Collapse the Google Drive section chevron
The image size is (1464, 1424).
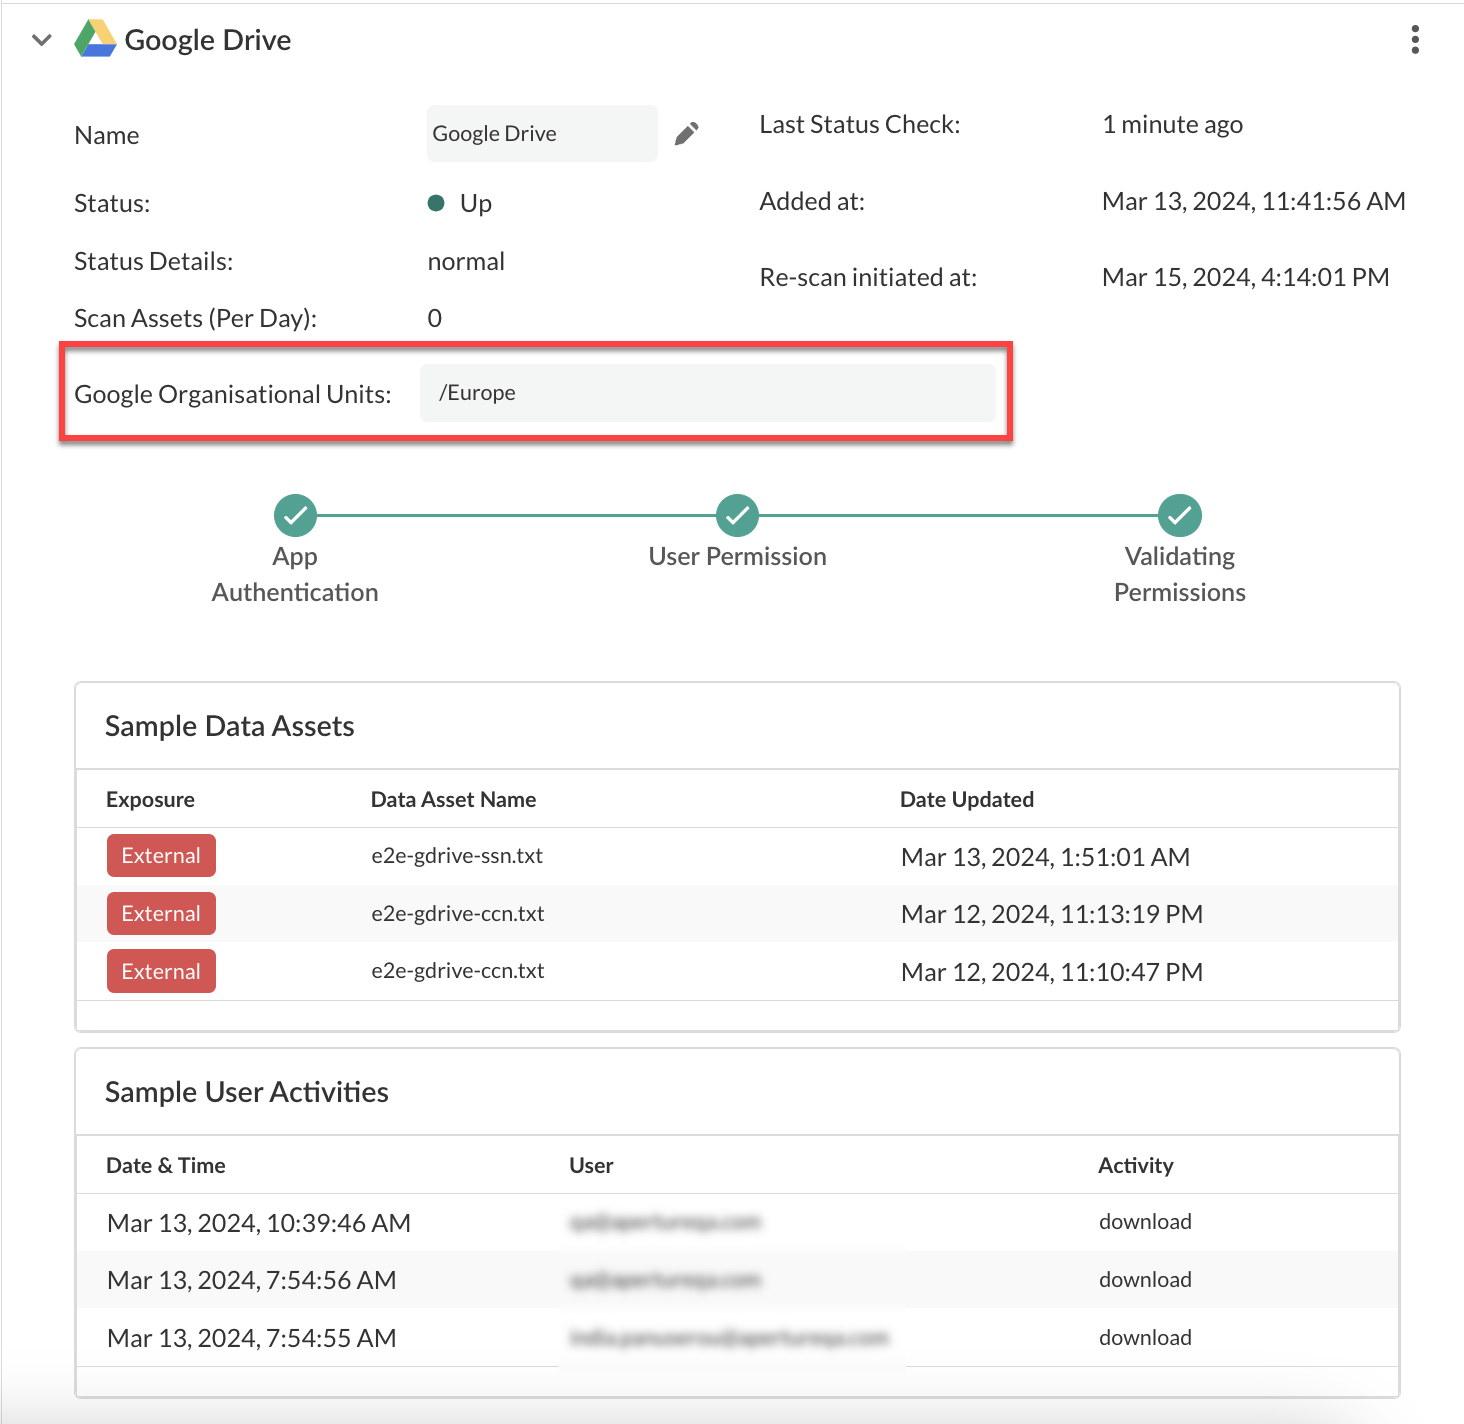(x=42, y=41)
